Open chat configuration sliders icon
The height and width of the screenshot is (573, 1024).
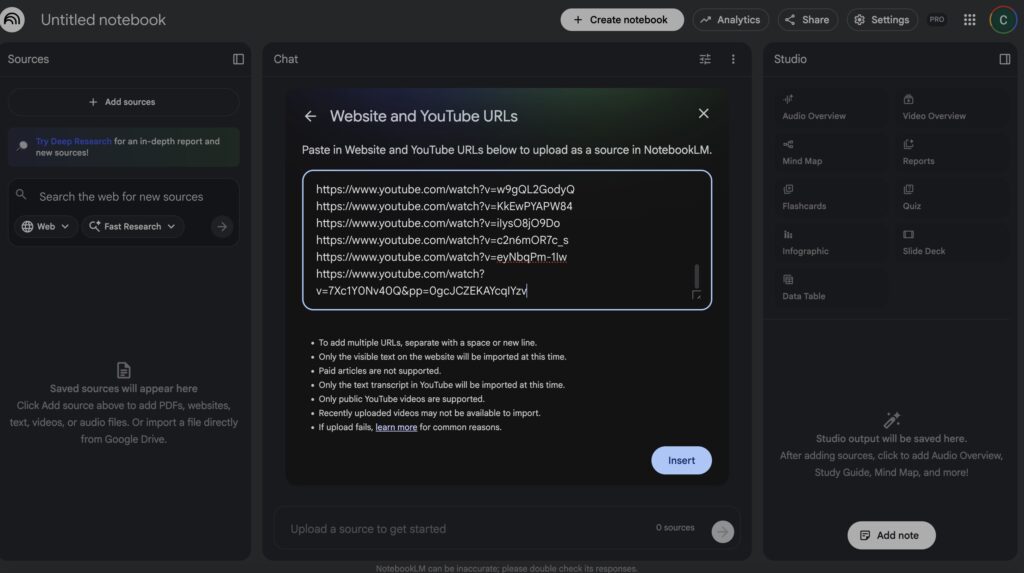pyautogui.click(x=705, y=59)
